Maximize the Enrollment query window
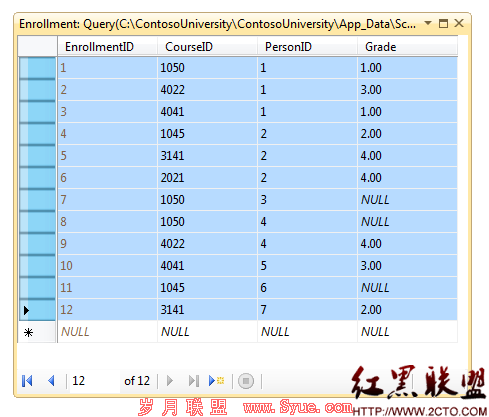 point(443,23)
